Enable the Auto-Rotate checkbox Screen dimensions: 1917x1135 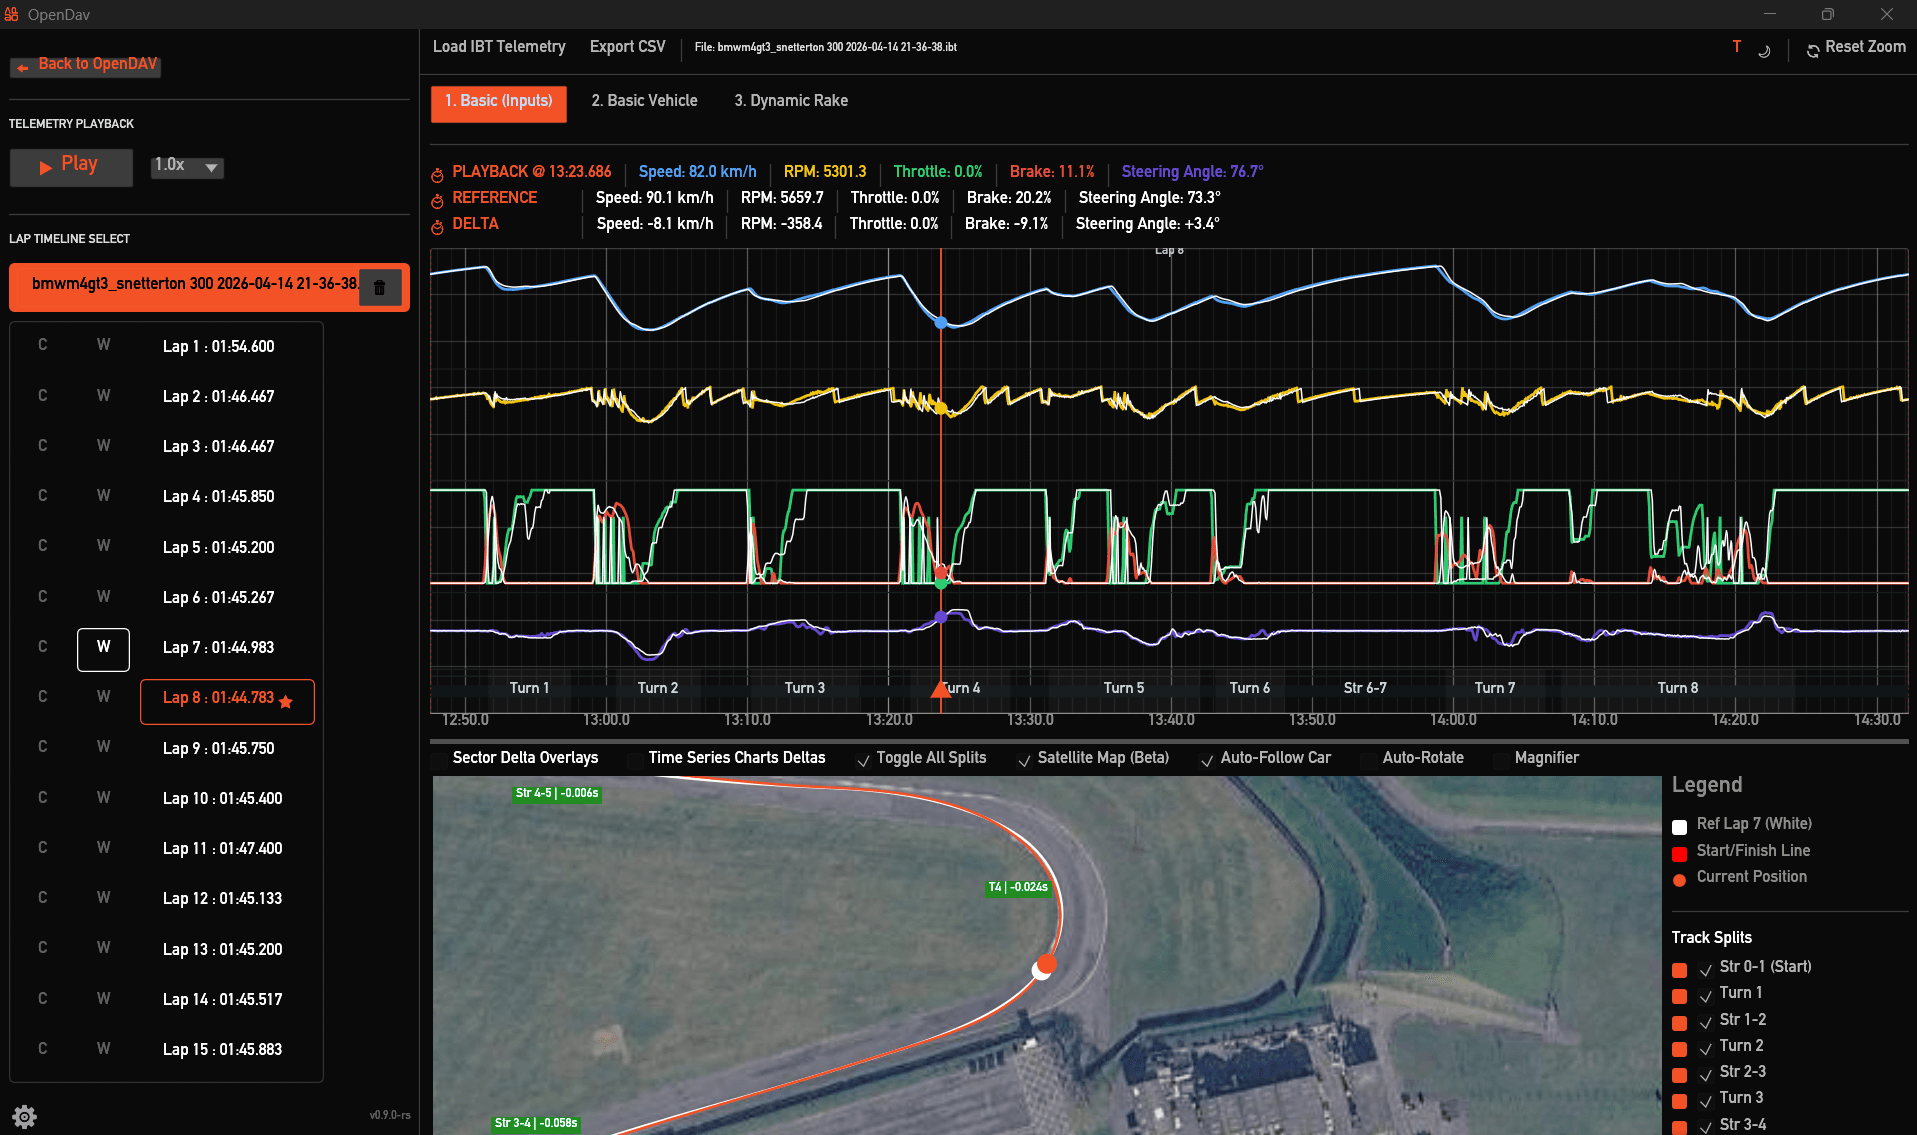click(x=1369, y=760)
